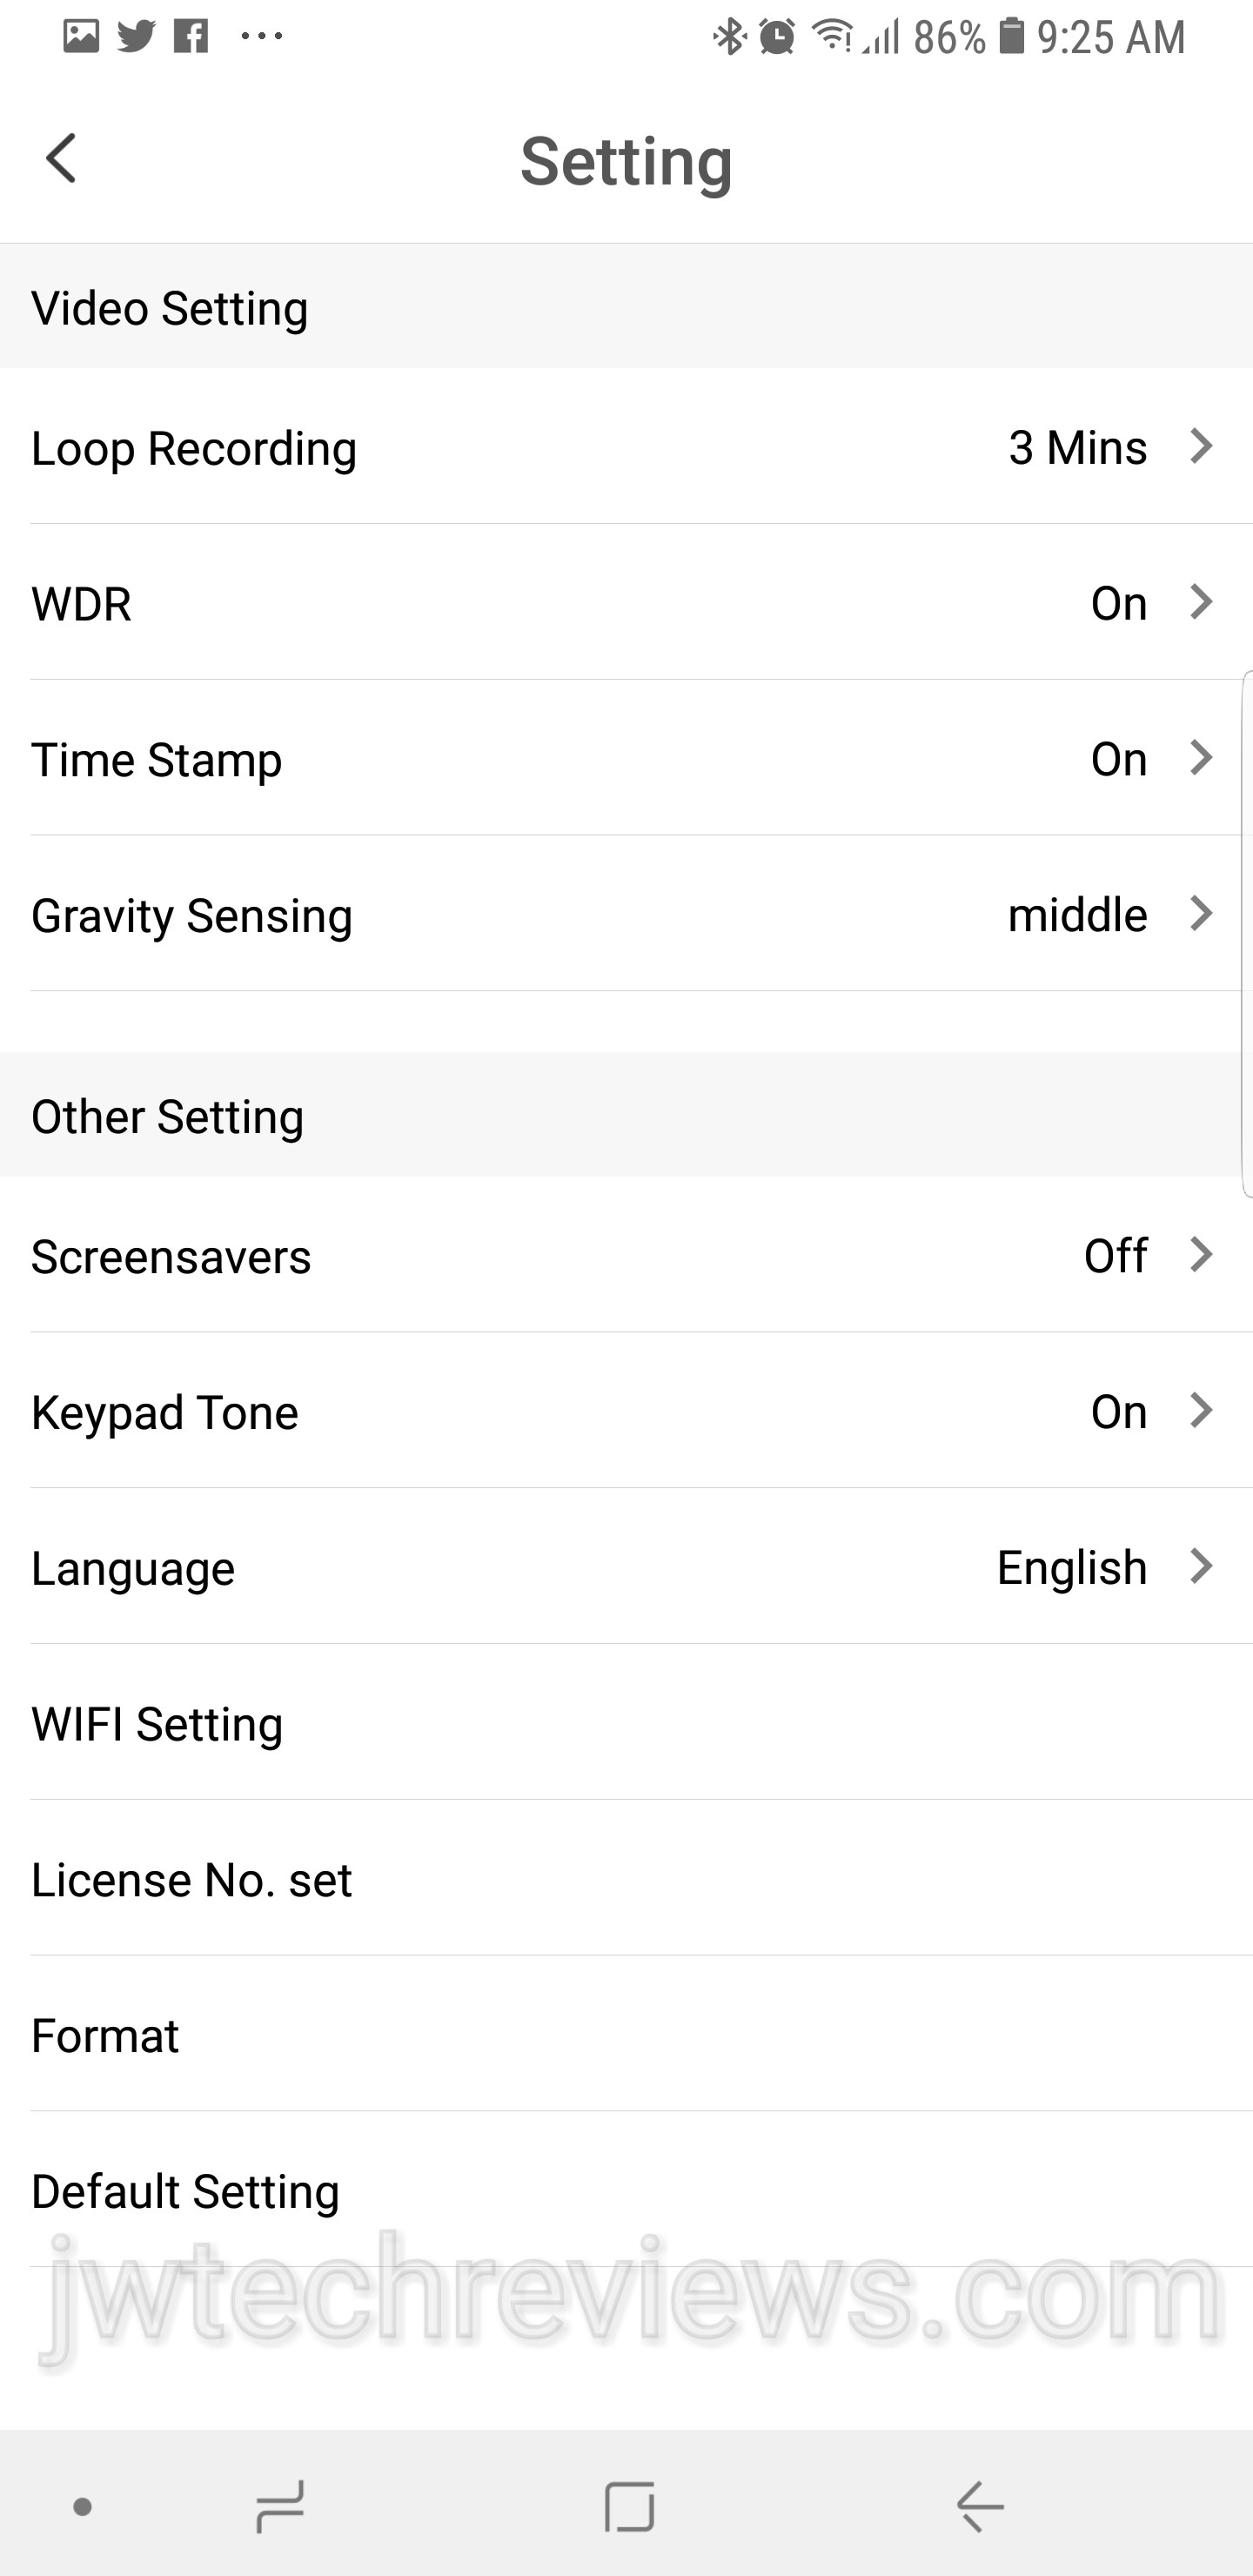Viewport: 1253px width, 2576px height.
Task: Tap the gallery notification icon in status bar
Action: 81,36
